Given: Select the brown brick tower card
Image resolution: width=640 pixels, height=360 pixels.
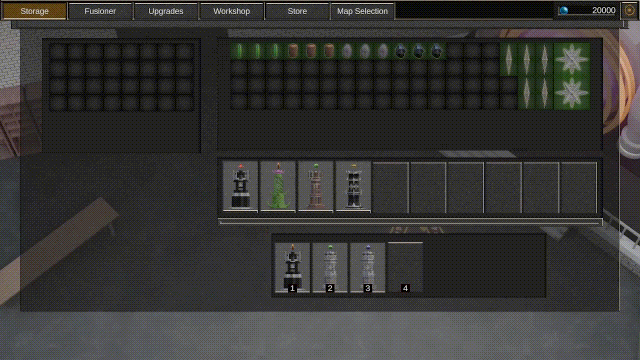Looking at the screenshot, I should pos(316,187).
